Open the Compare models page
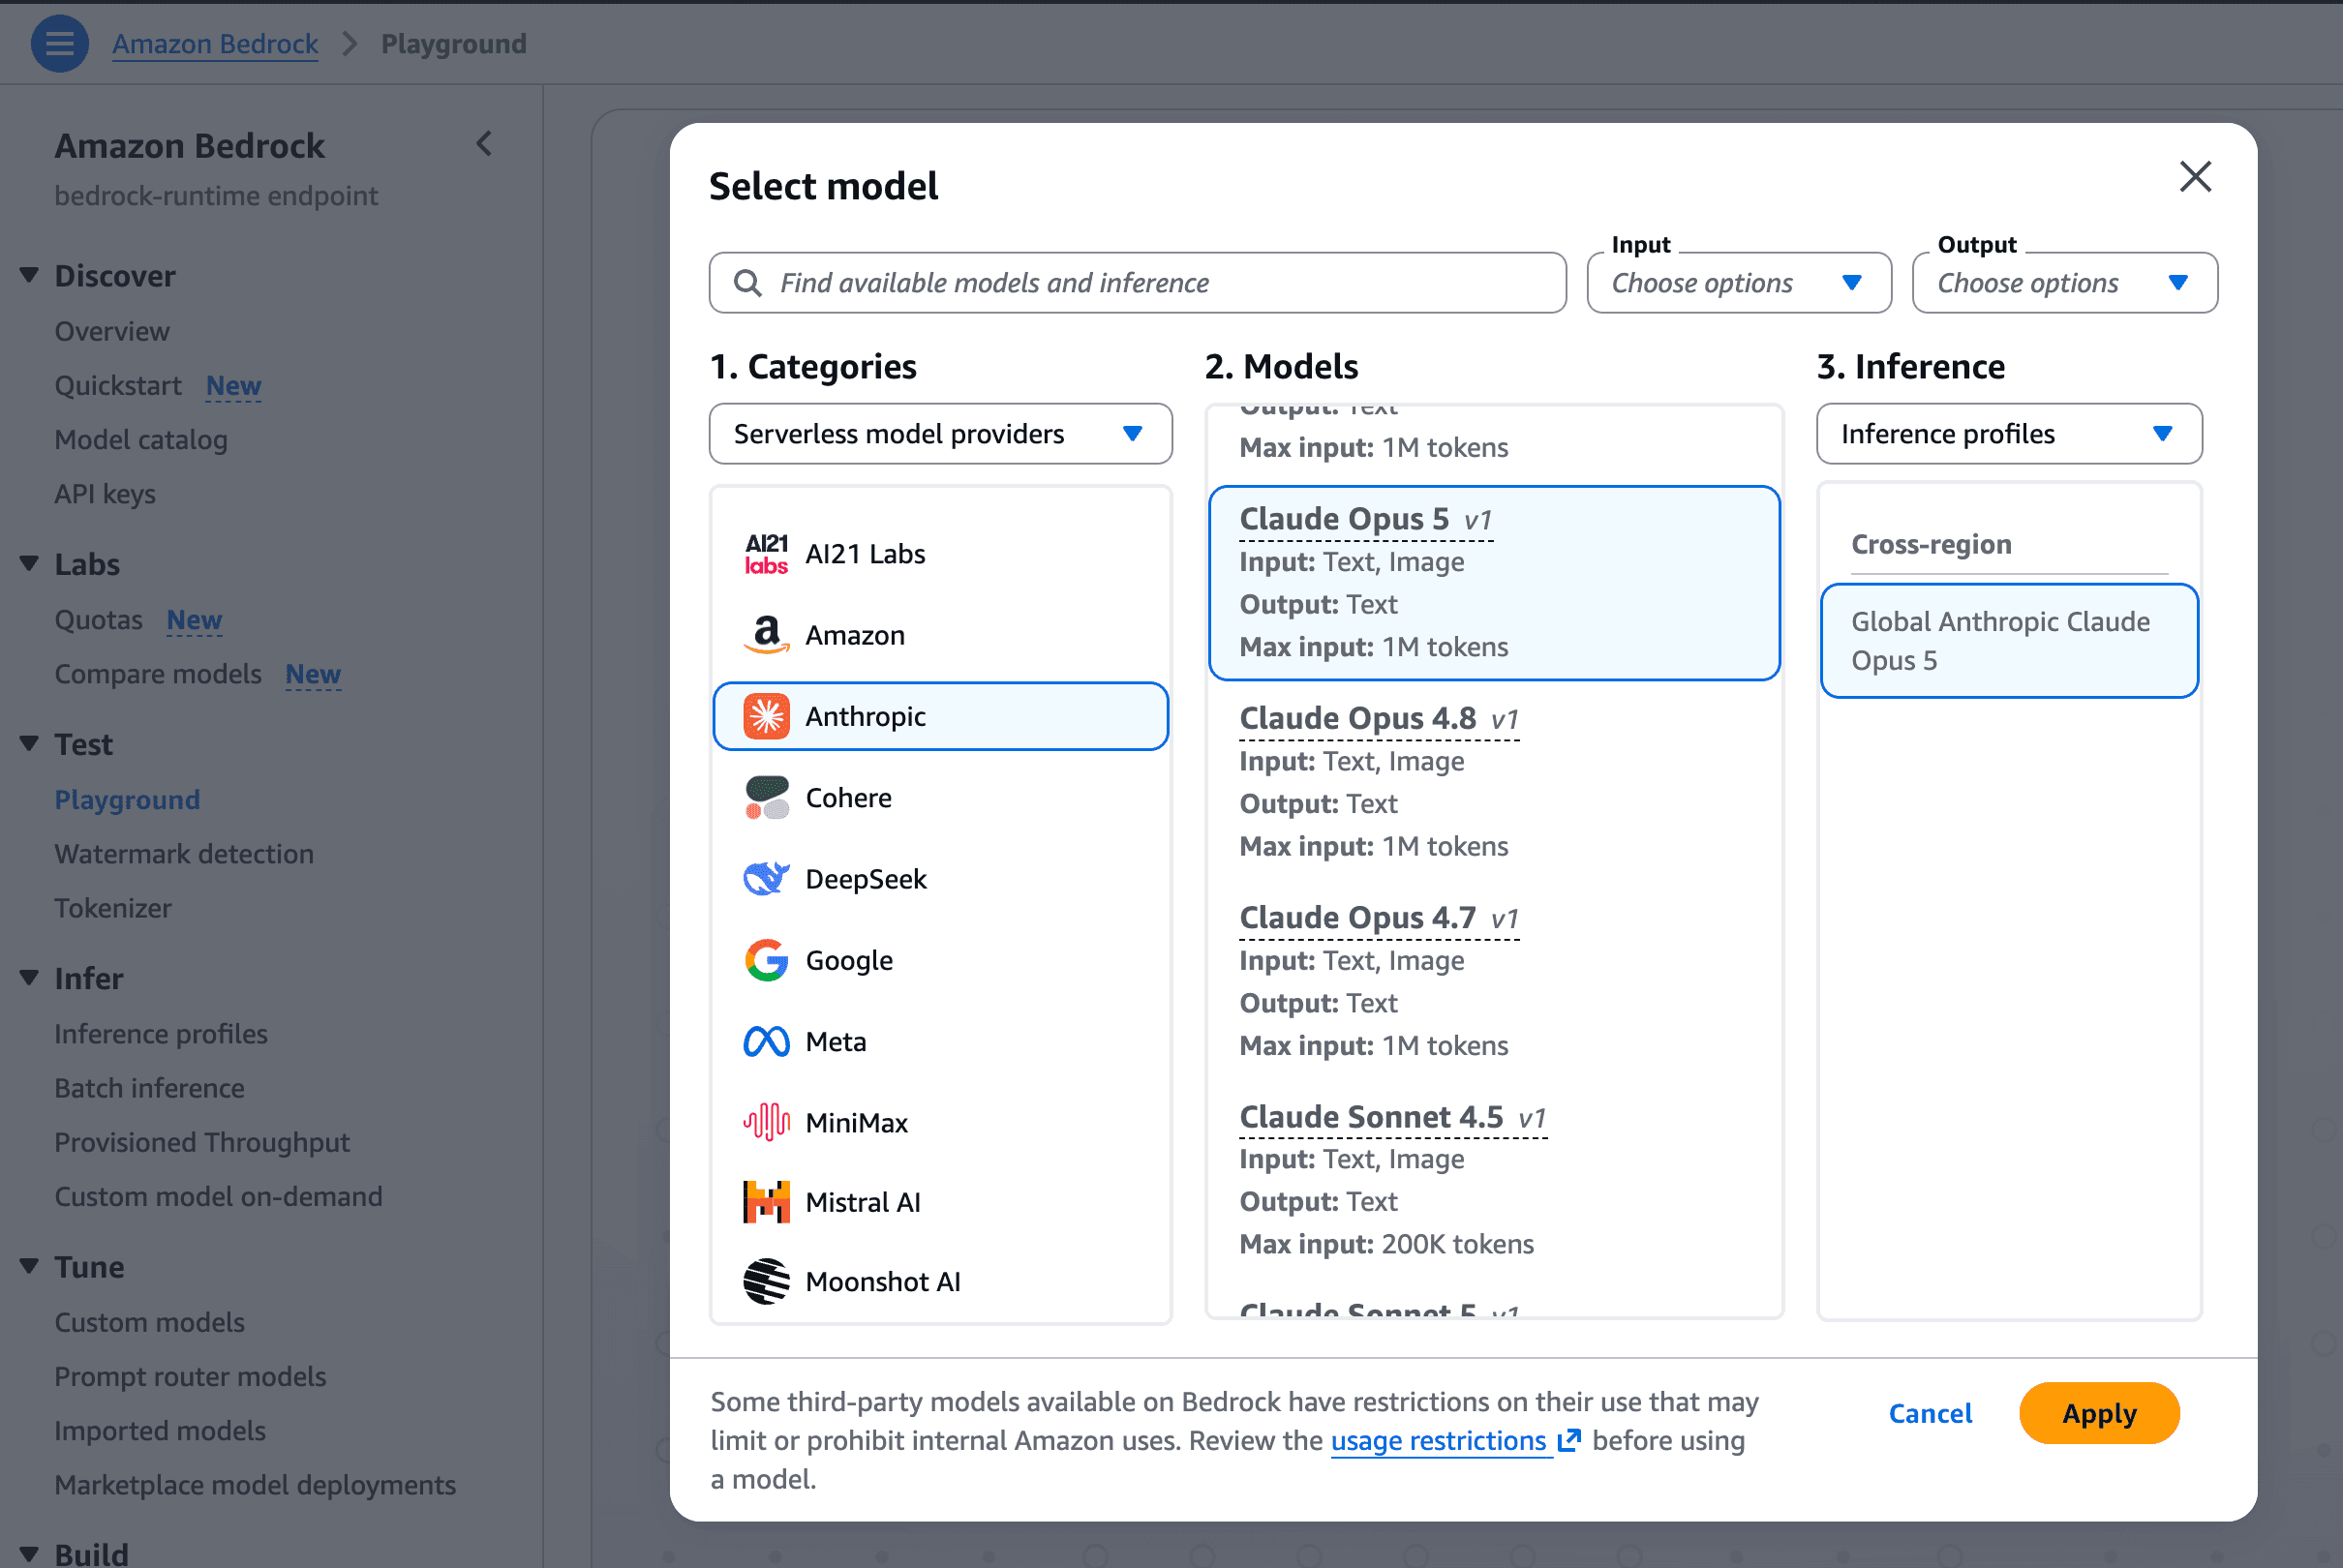 coord(158,674)
